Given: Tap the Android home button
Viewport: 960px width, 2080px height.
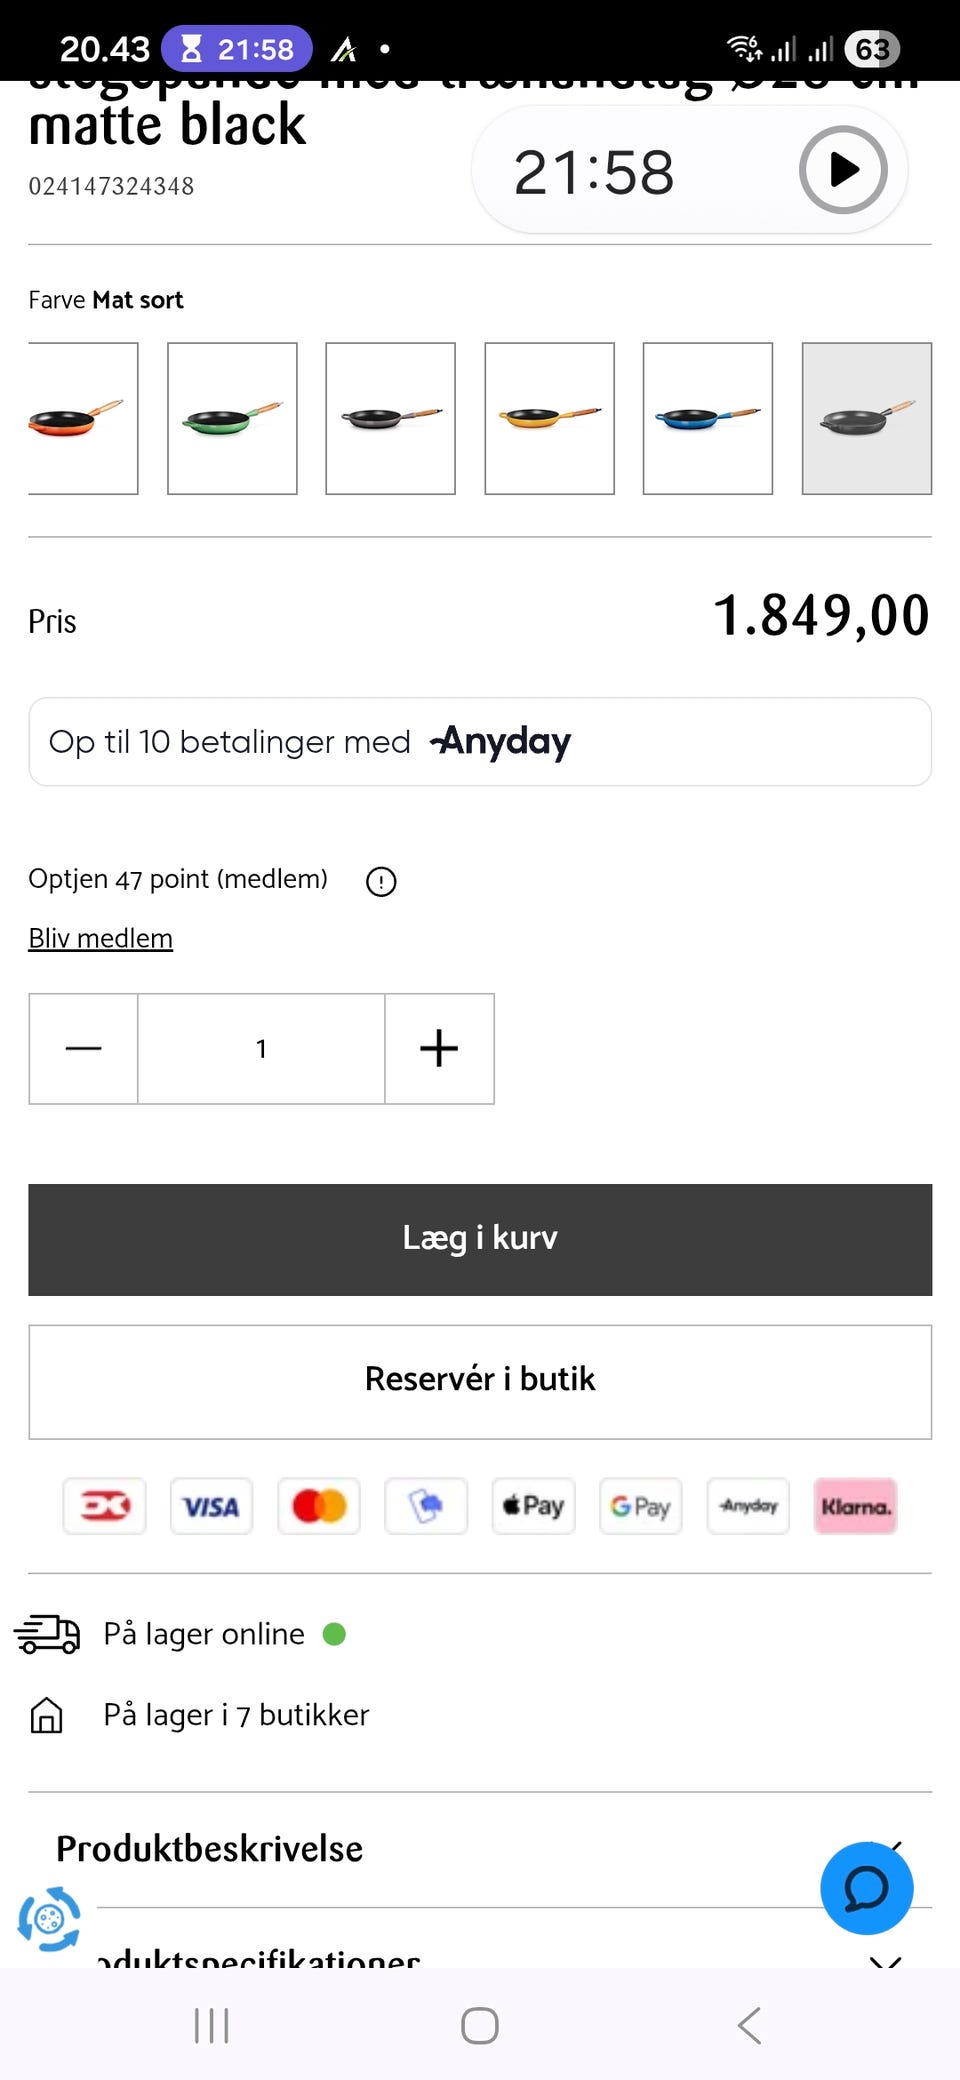Looking at the screenshot, I should (x=480, y=2026).
